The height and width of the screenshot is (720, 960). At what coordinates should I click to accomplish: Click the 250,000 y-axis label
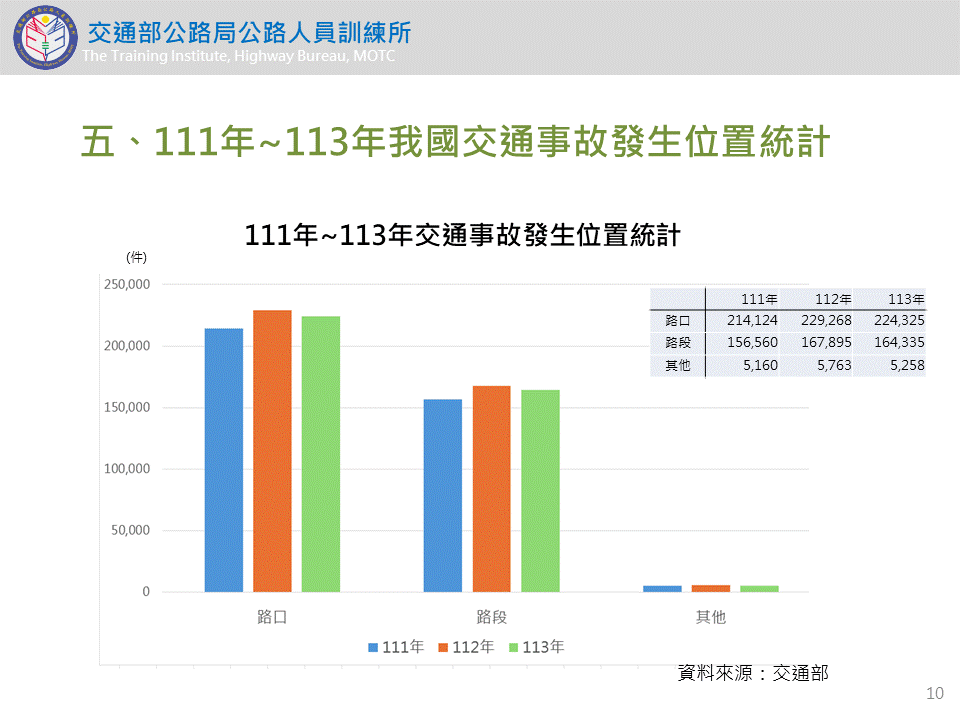(126, 284)
